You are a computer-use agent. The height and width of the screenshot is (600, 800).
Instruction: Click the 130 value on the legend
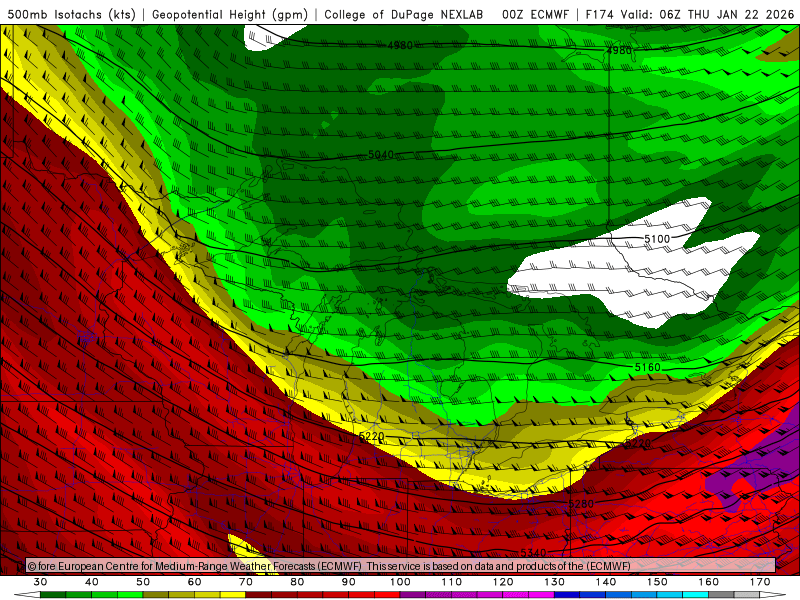pos(555,582)
